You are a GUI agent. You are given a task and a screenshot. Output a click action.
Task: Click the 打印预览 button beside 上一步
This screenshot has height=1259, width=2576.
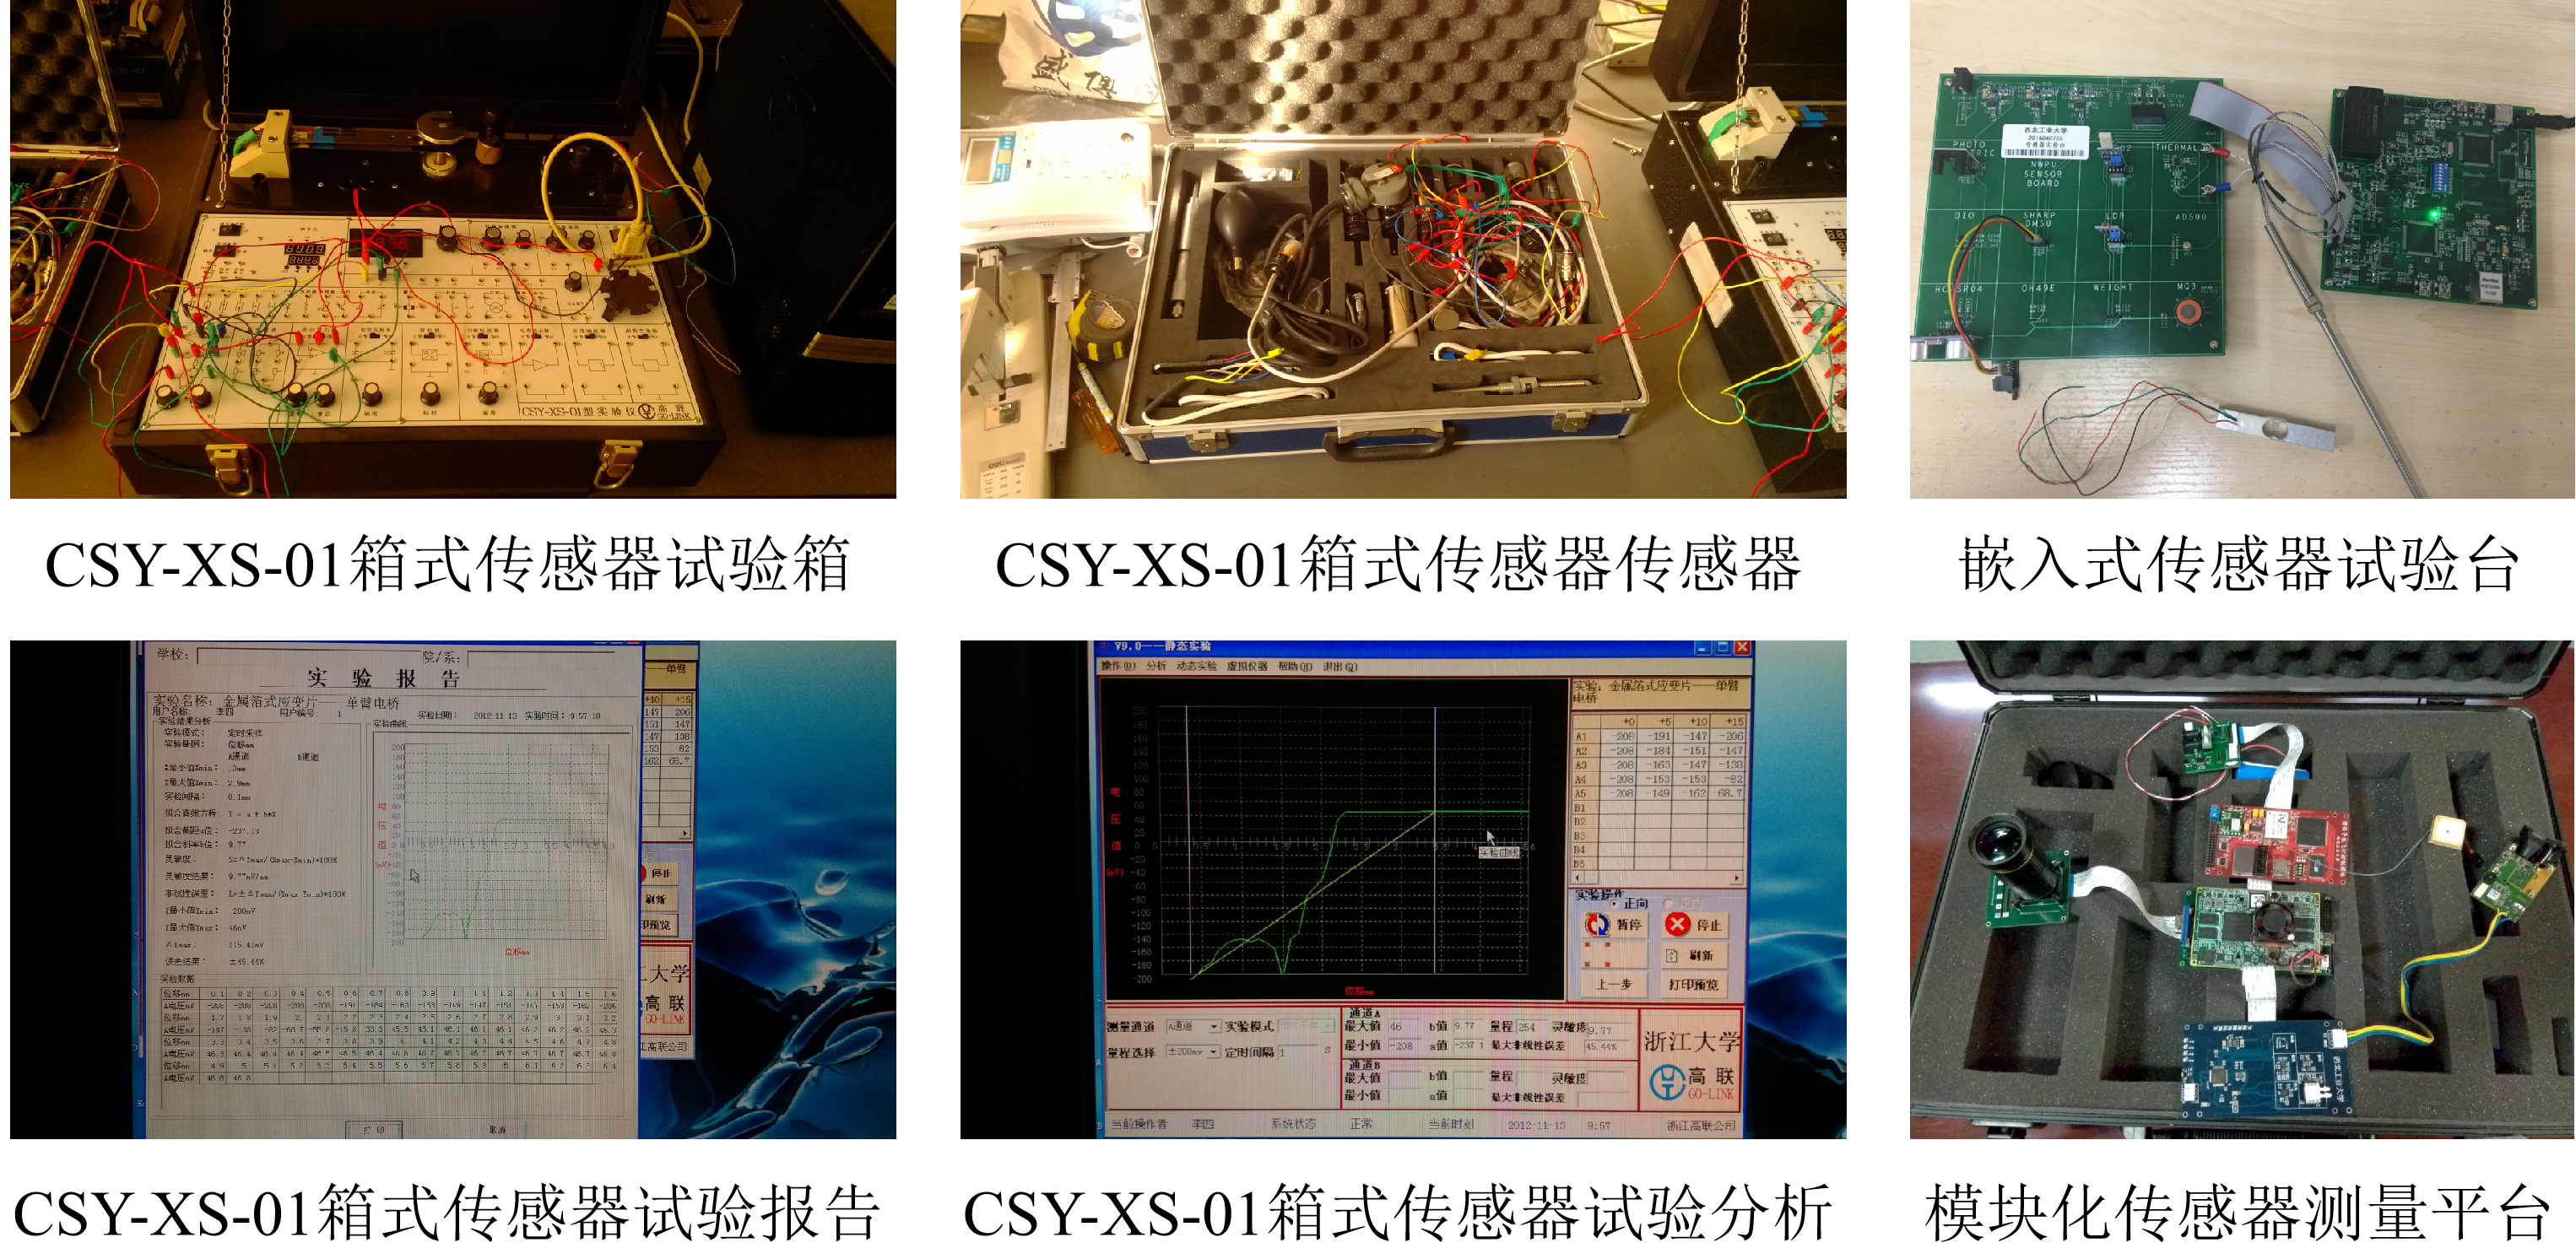[1693, 984]
